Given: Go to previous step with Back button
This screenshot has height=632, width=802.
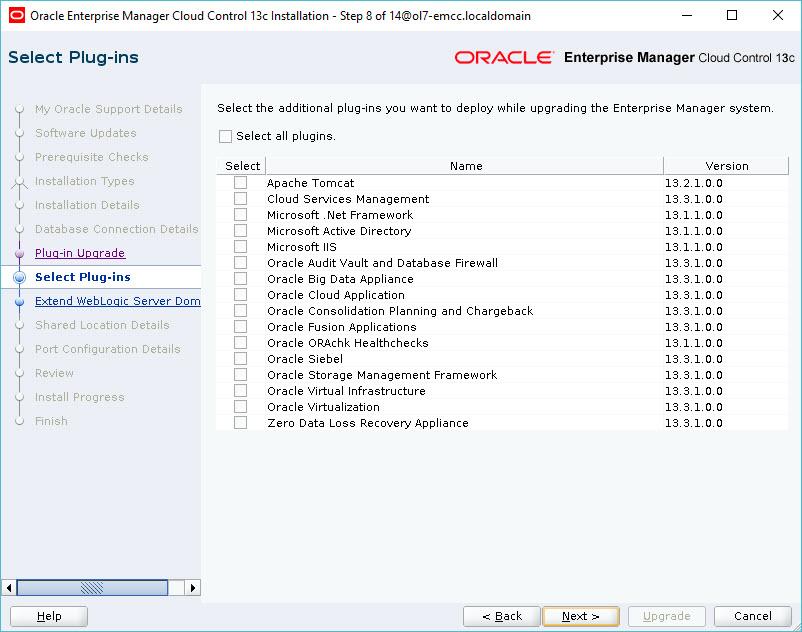Looking at the screenshot, I should coord(501,616).
